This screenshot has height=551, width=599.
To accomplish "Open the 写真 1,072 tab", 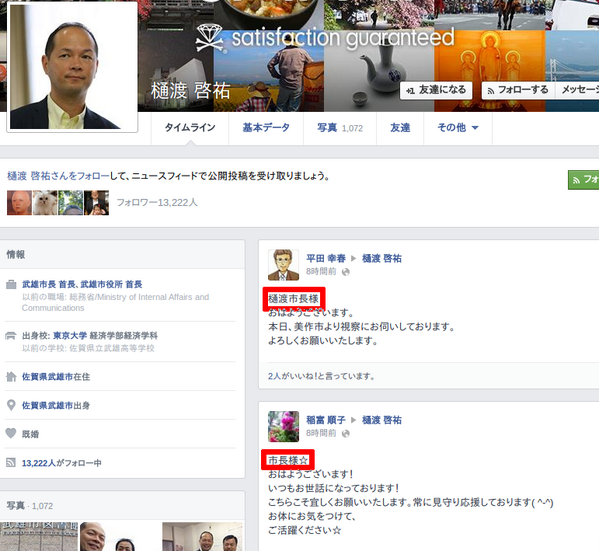I will [340, 128].
